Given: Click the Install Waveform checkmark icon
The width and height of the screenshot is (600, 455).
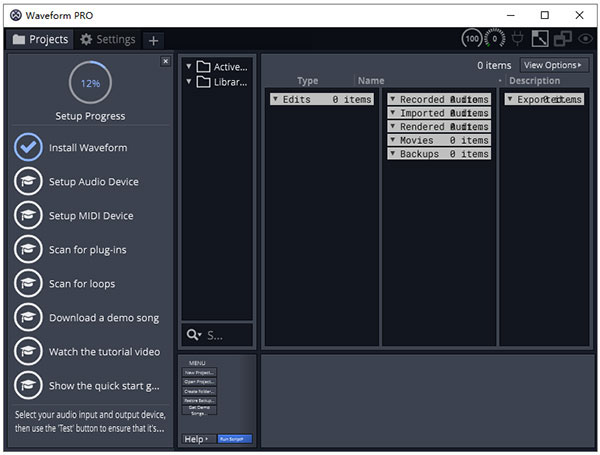Looking at the screenshot, I should (28, 147).
